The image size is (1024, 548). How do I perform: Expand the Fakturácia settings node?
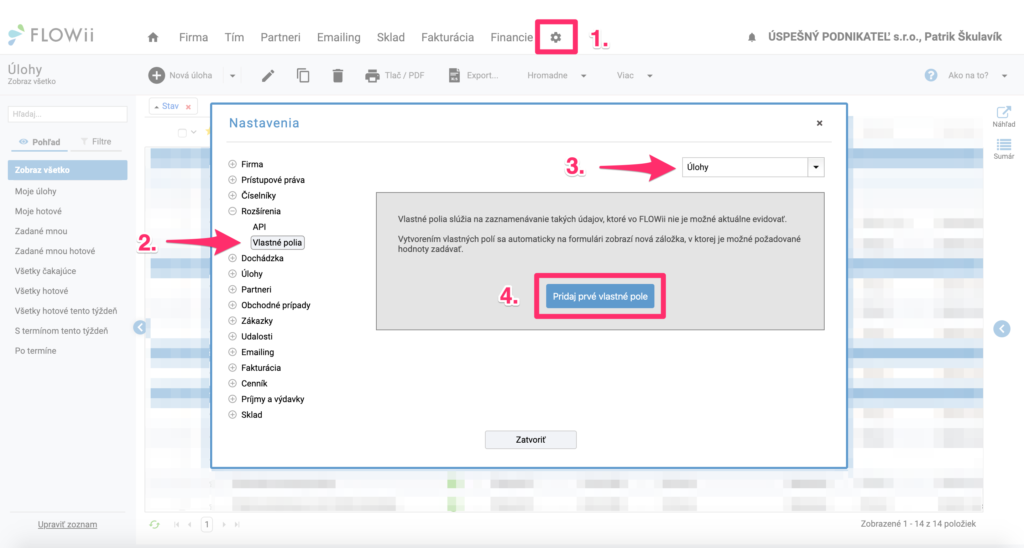click(x=232, y=368)
